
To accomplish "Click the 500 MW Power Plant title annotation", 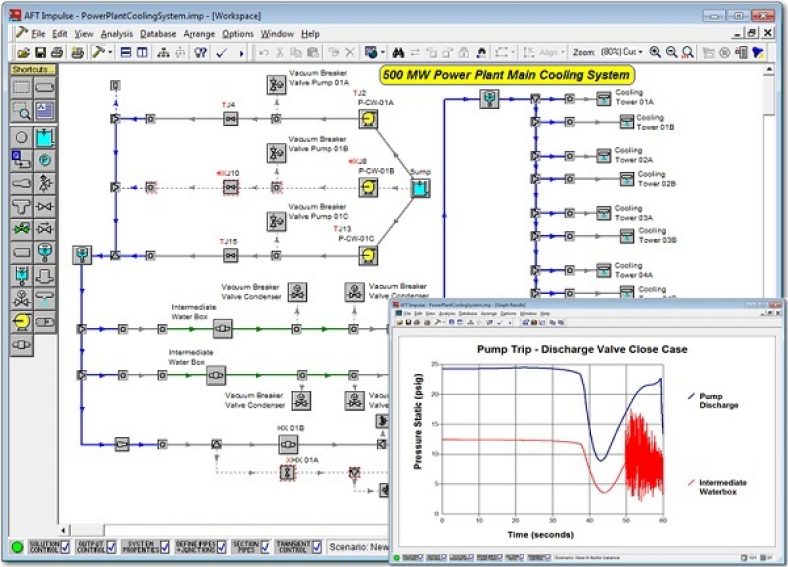I will (x=506, y=75).
